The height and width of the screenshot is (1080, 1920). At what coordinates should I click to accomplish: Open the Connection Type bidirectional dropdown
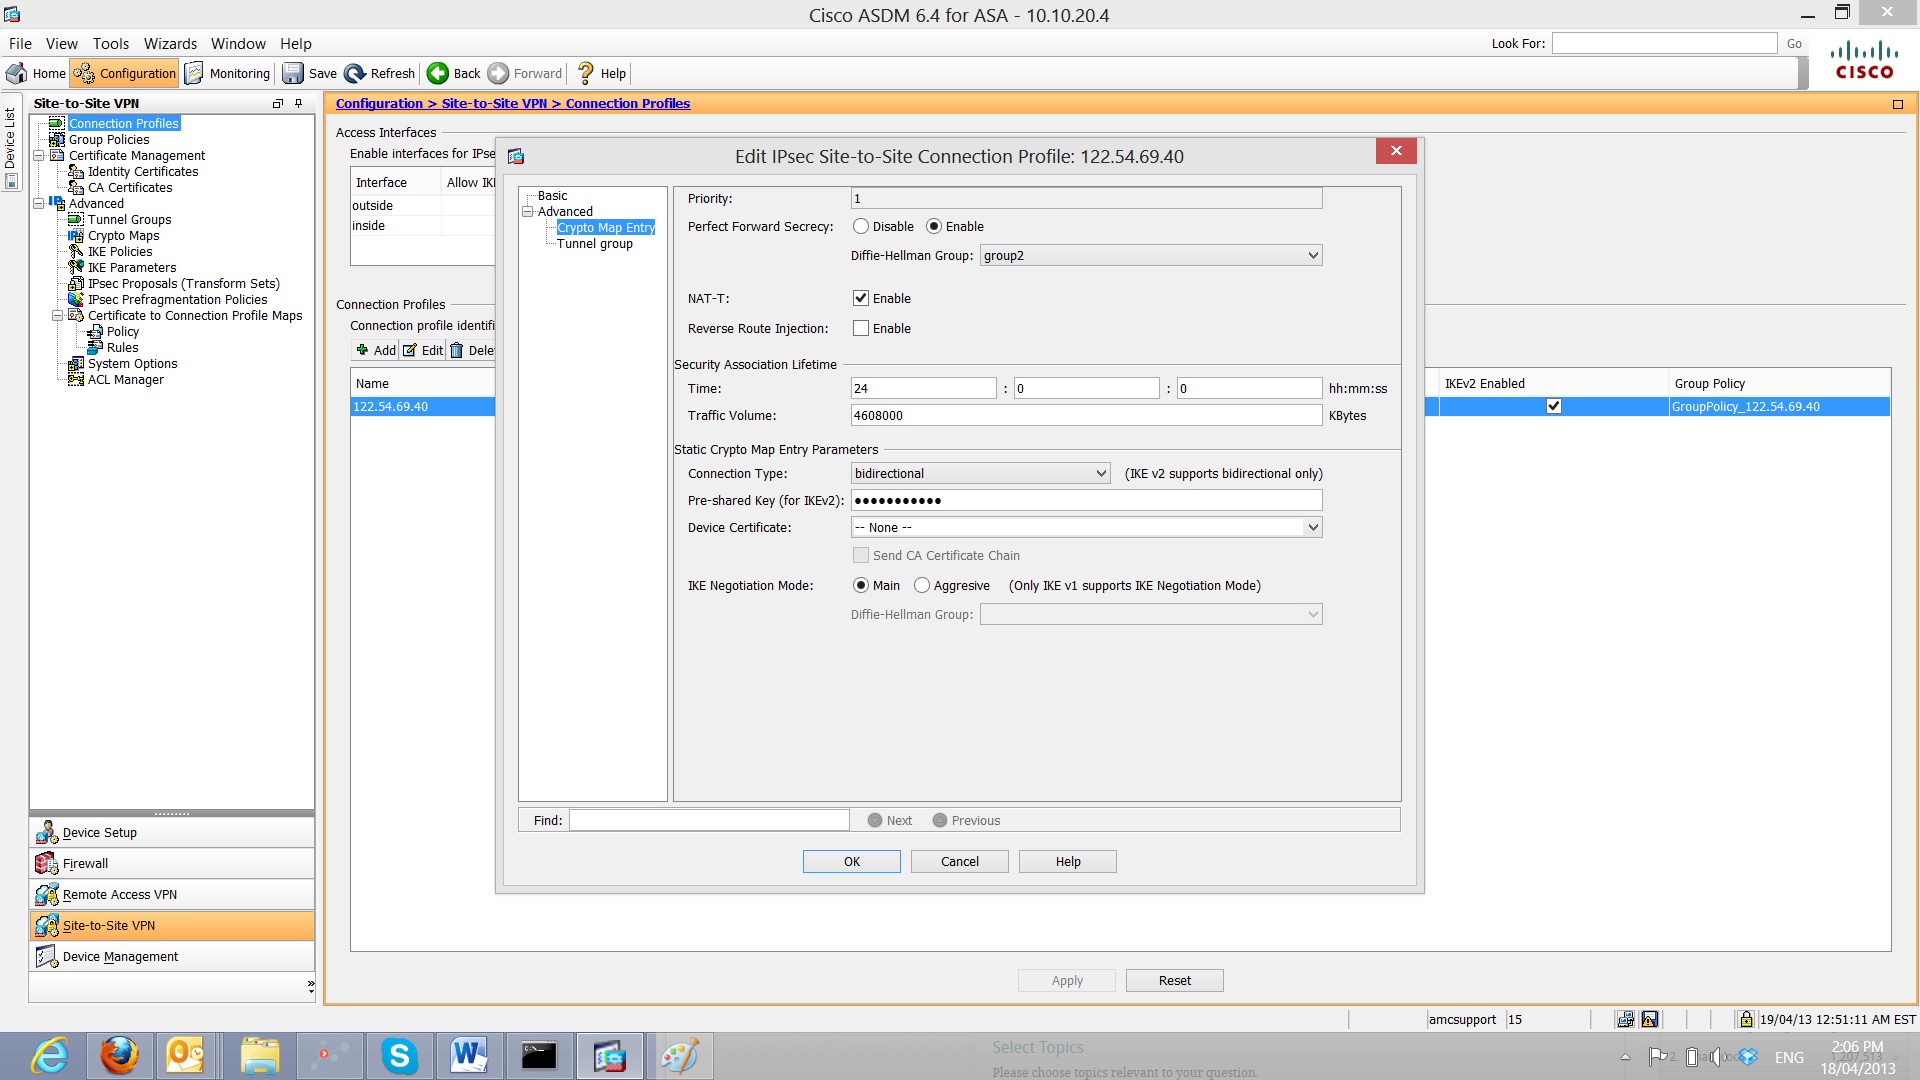click(x=980, y=473)
